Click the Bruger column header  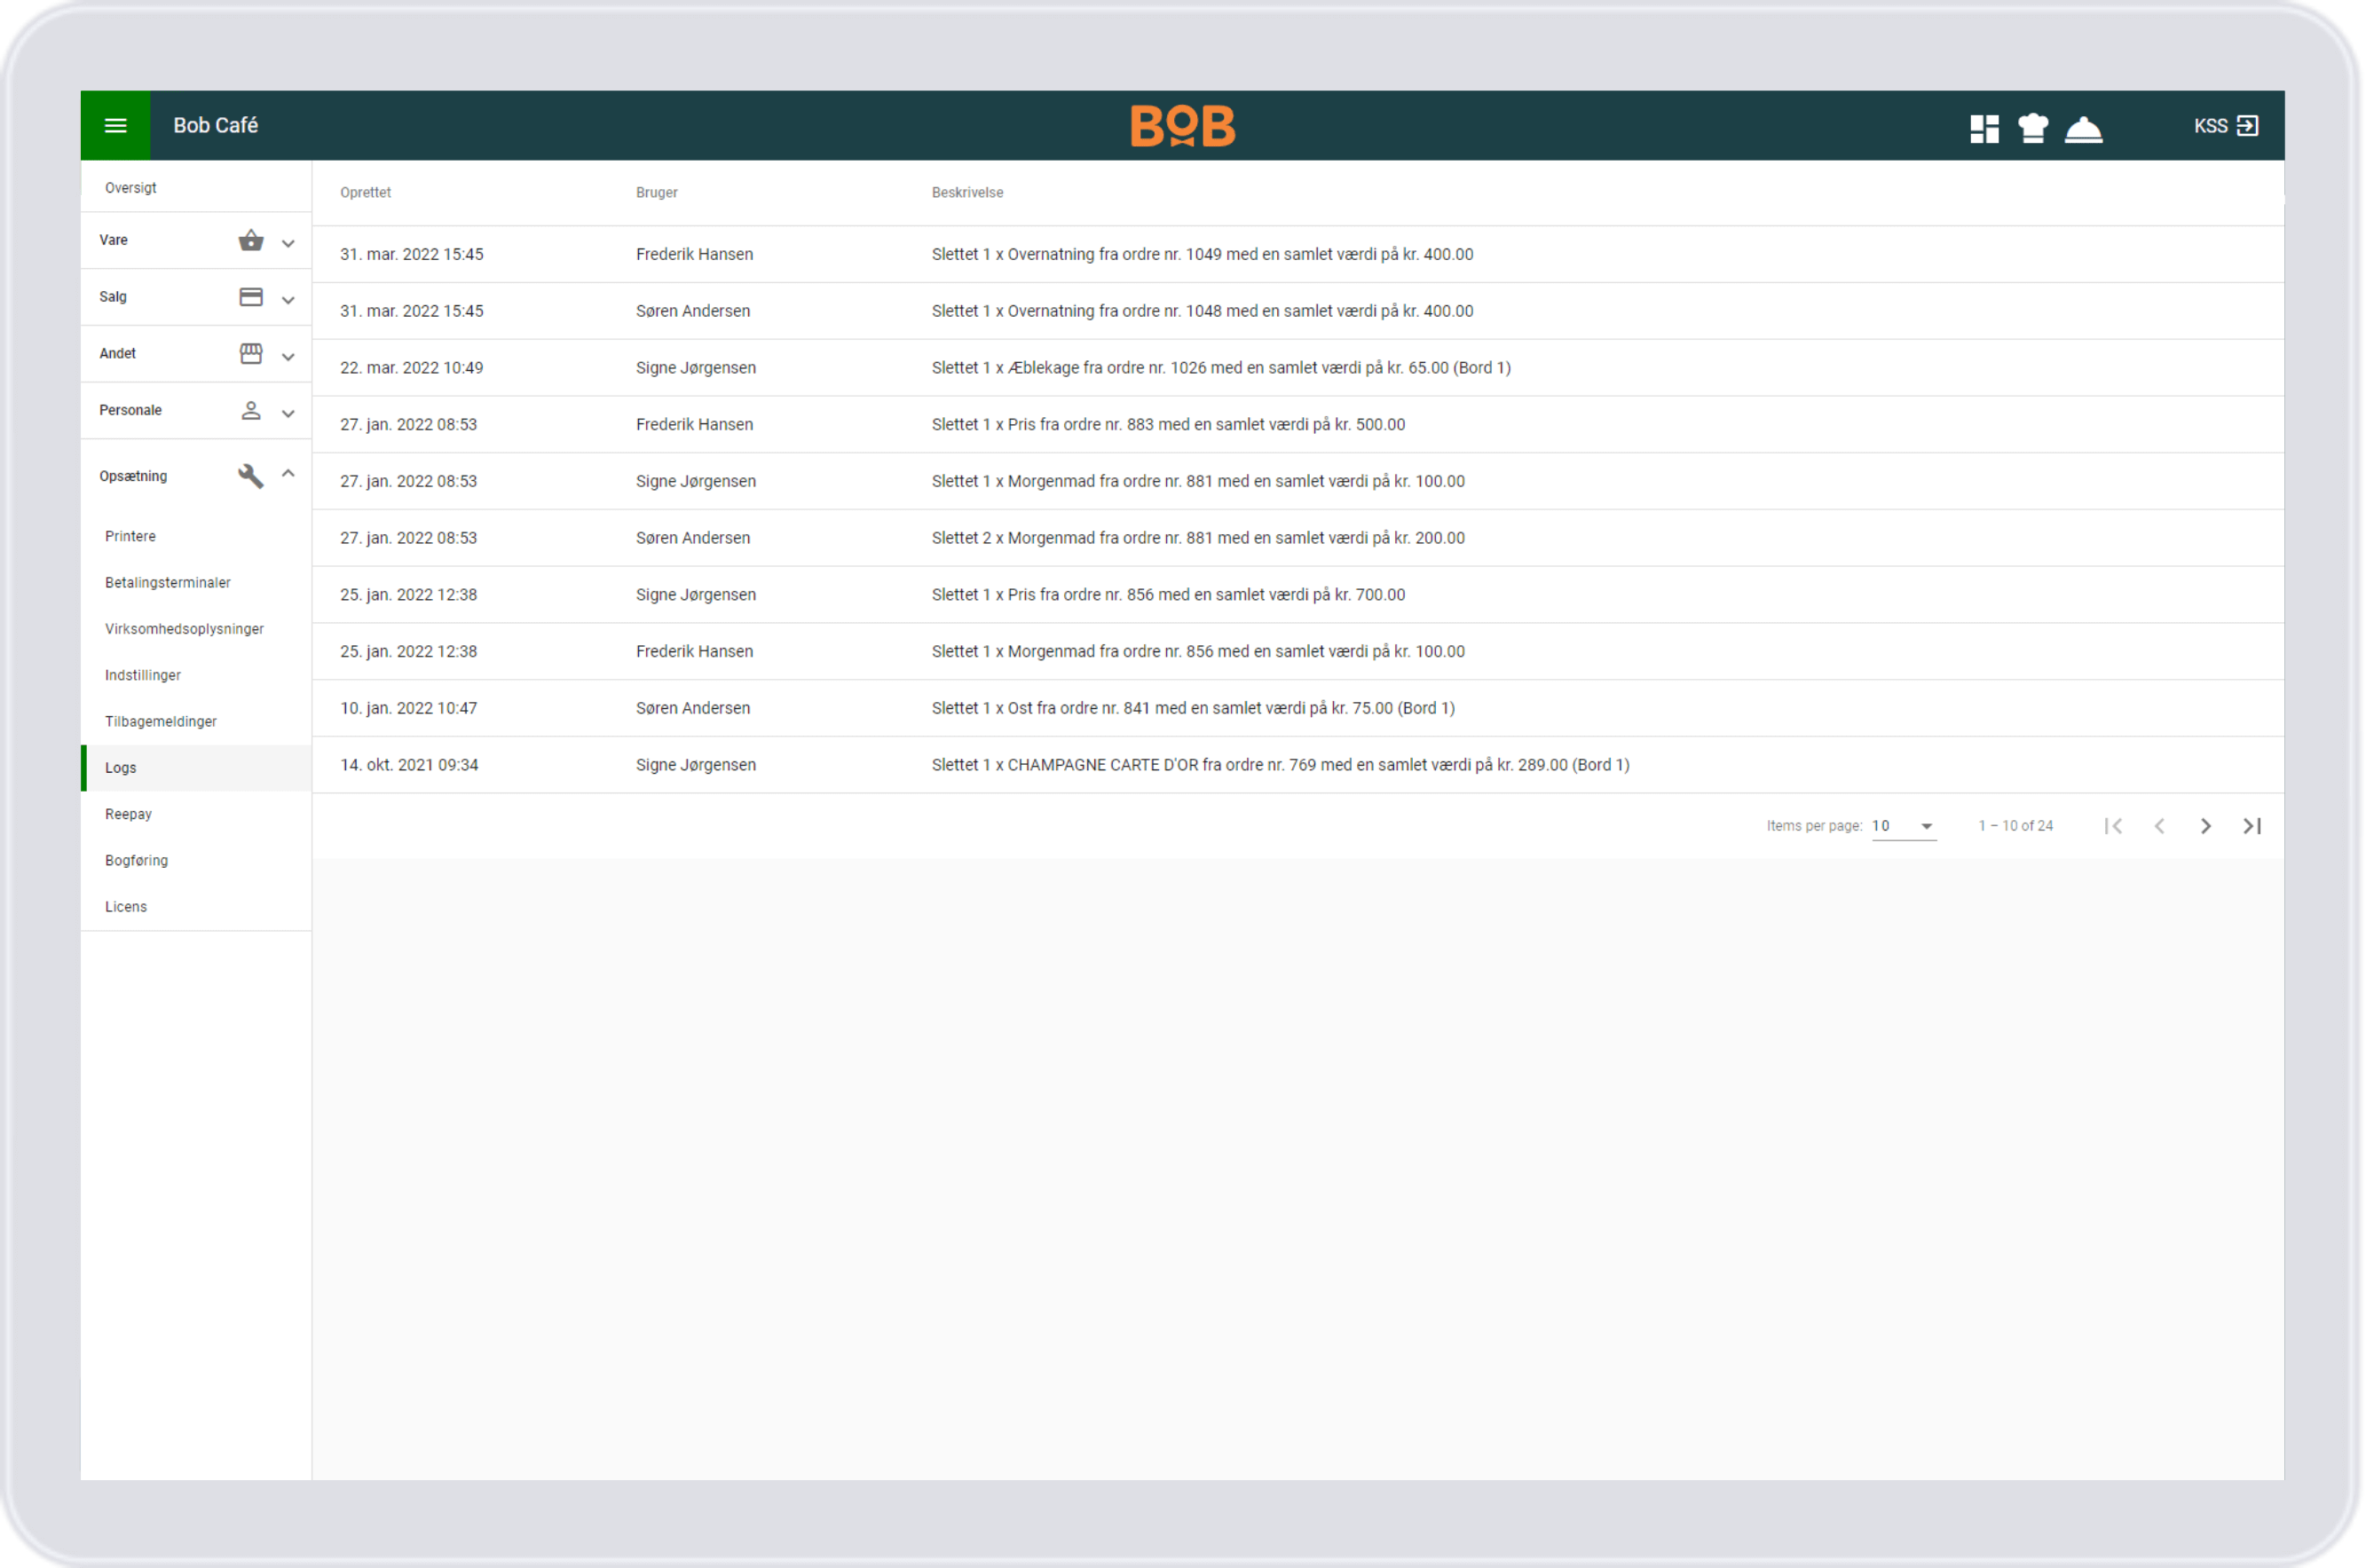point(657,193)
